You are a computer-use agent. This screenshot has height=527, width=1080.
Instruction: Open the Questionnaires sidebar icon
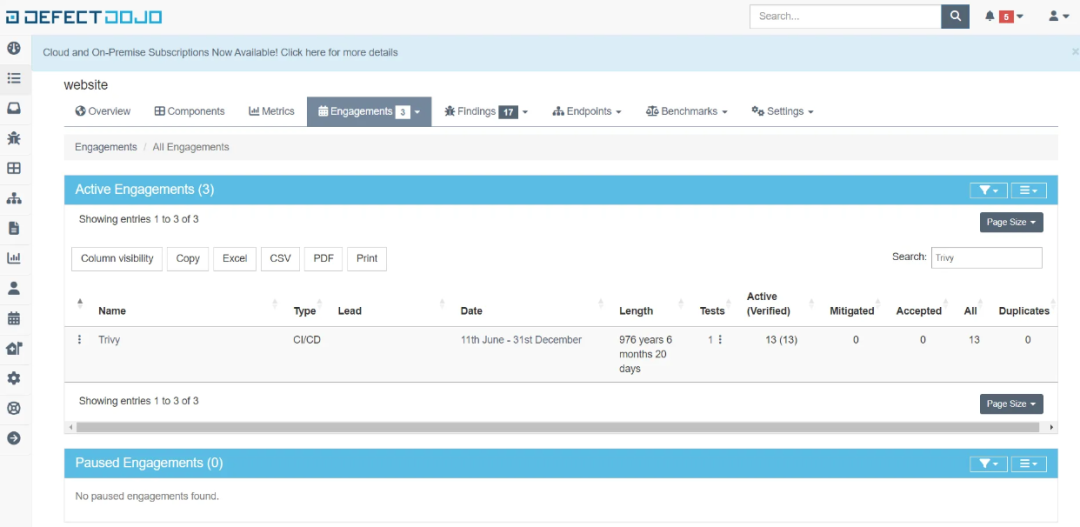tap(14, 349)
